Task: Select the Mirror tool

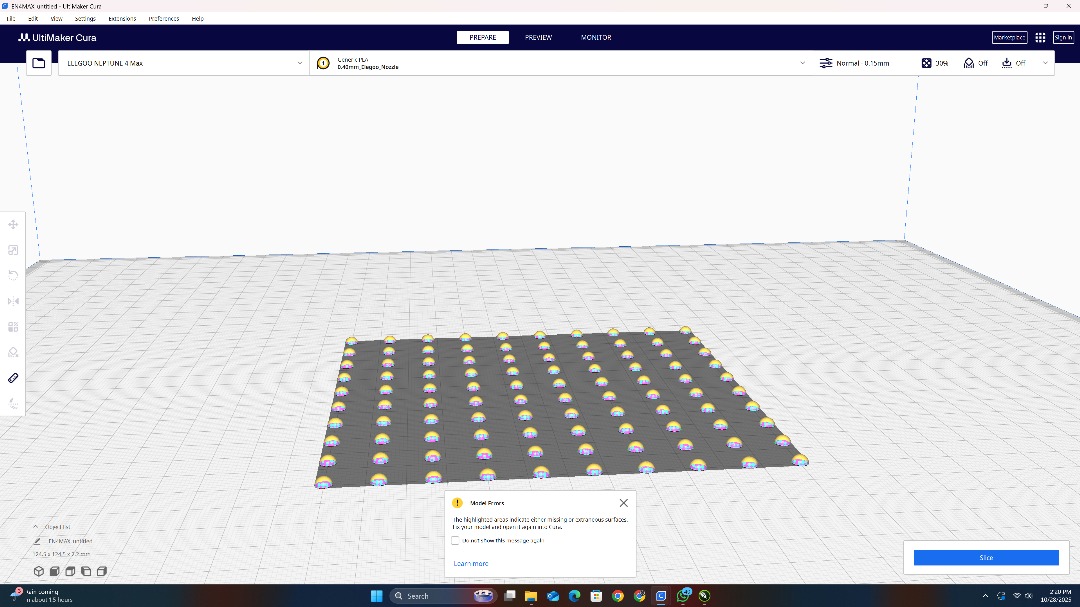Action: point(13,301)
